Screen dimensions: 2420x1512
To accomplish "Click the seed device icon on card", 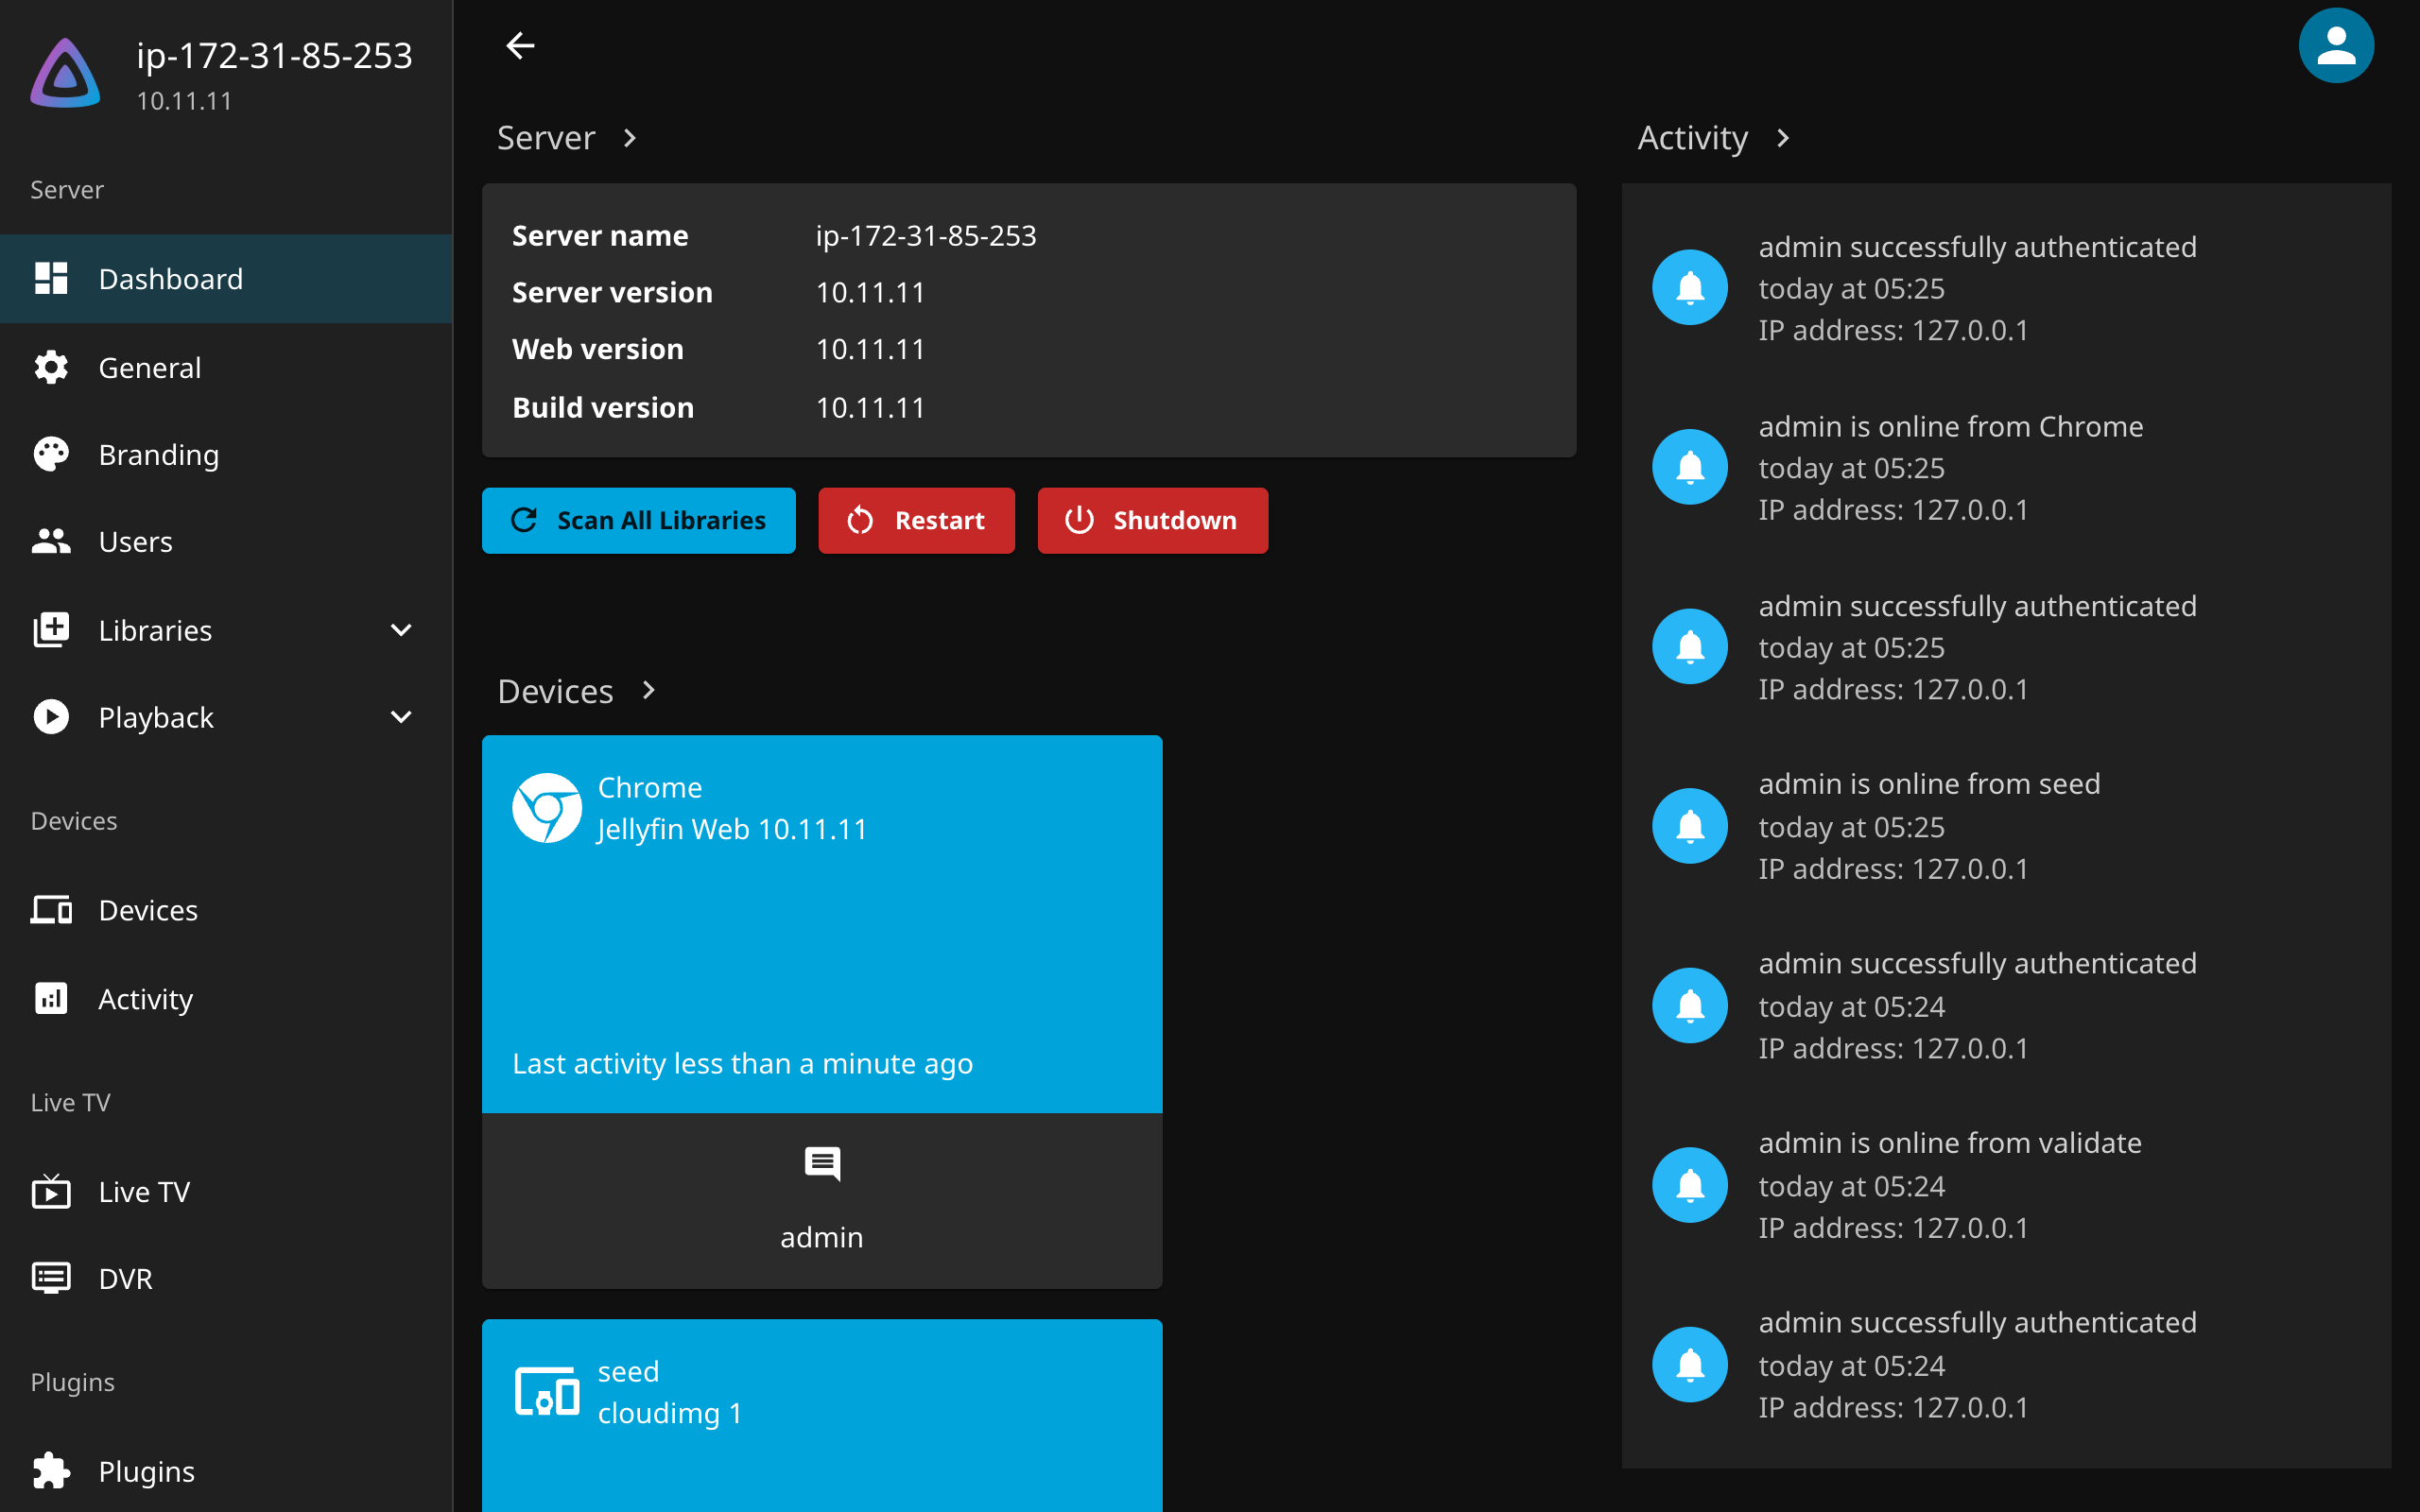I will [x=547, y=1391].
